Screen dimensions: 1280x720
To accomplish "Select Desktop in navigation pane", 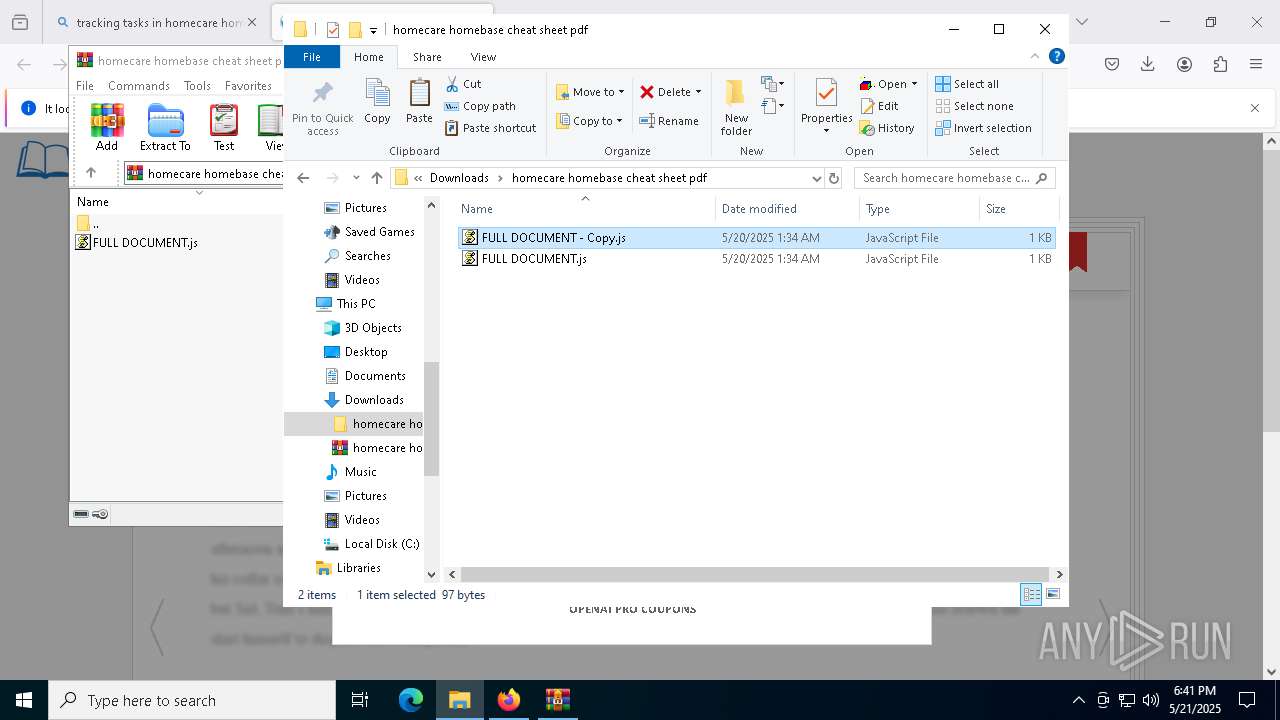I will 356,352.
